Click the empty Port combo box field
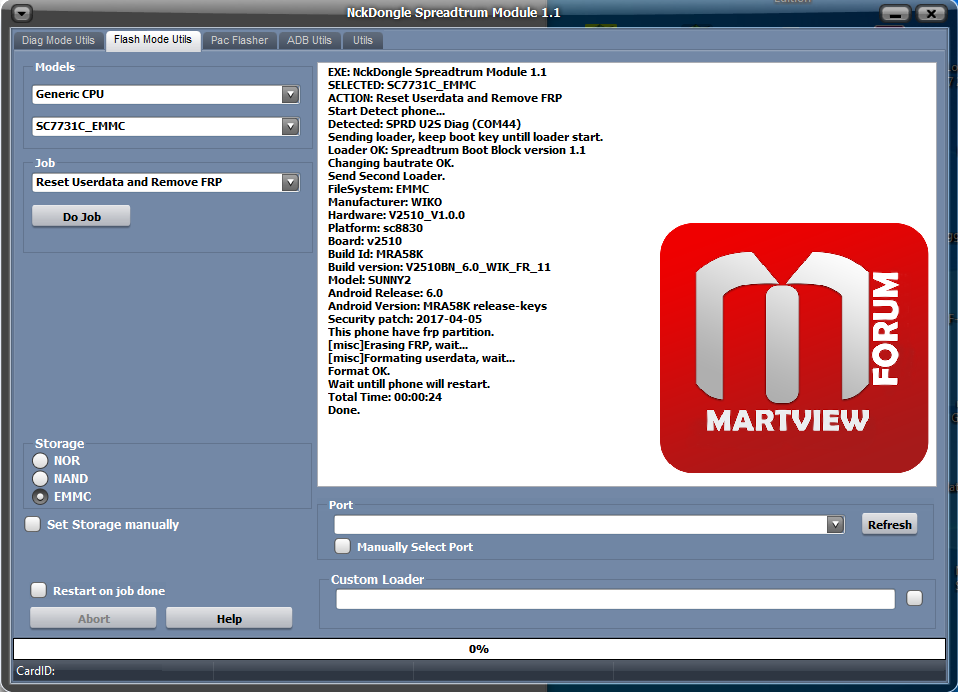This screenshot has width=958, height=692. click(589, 524)
